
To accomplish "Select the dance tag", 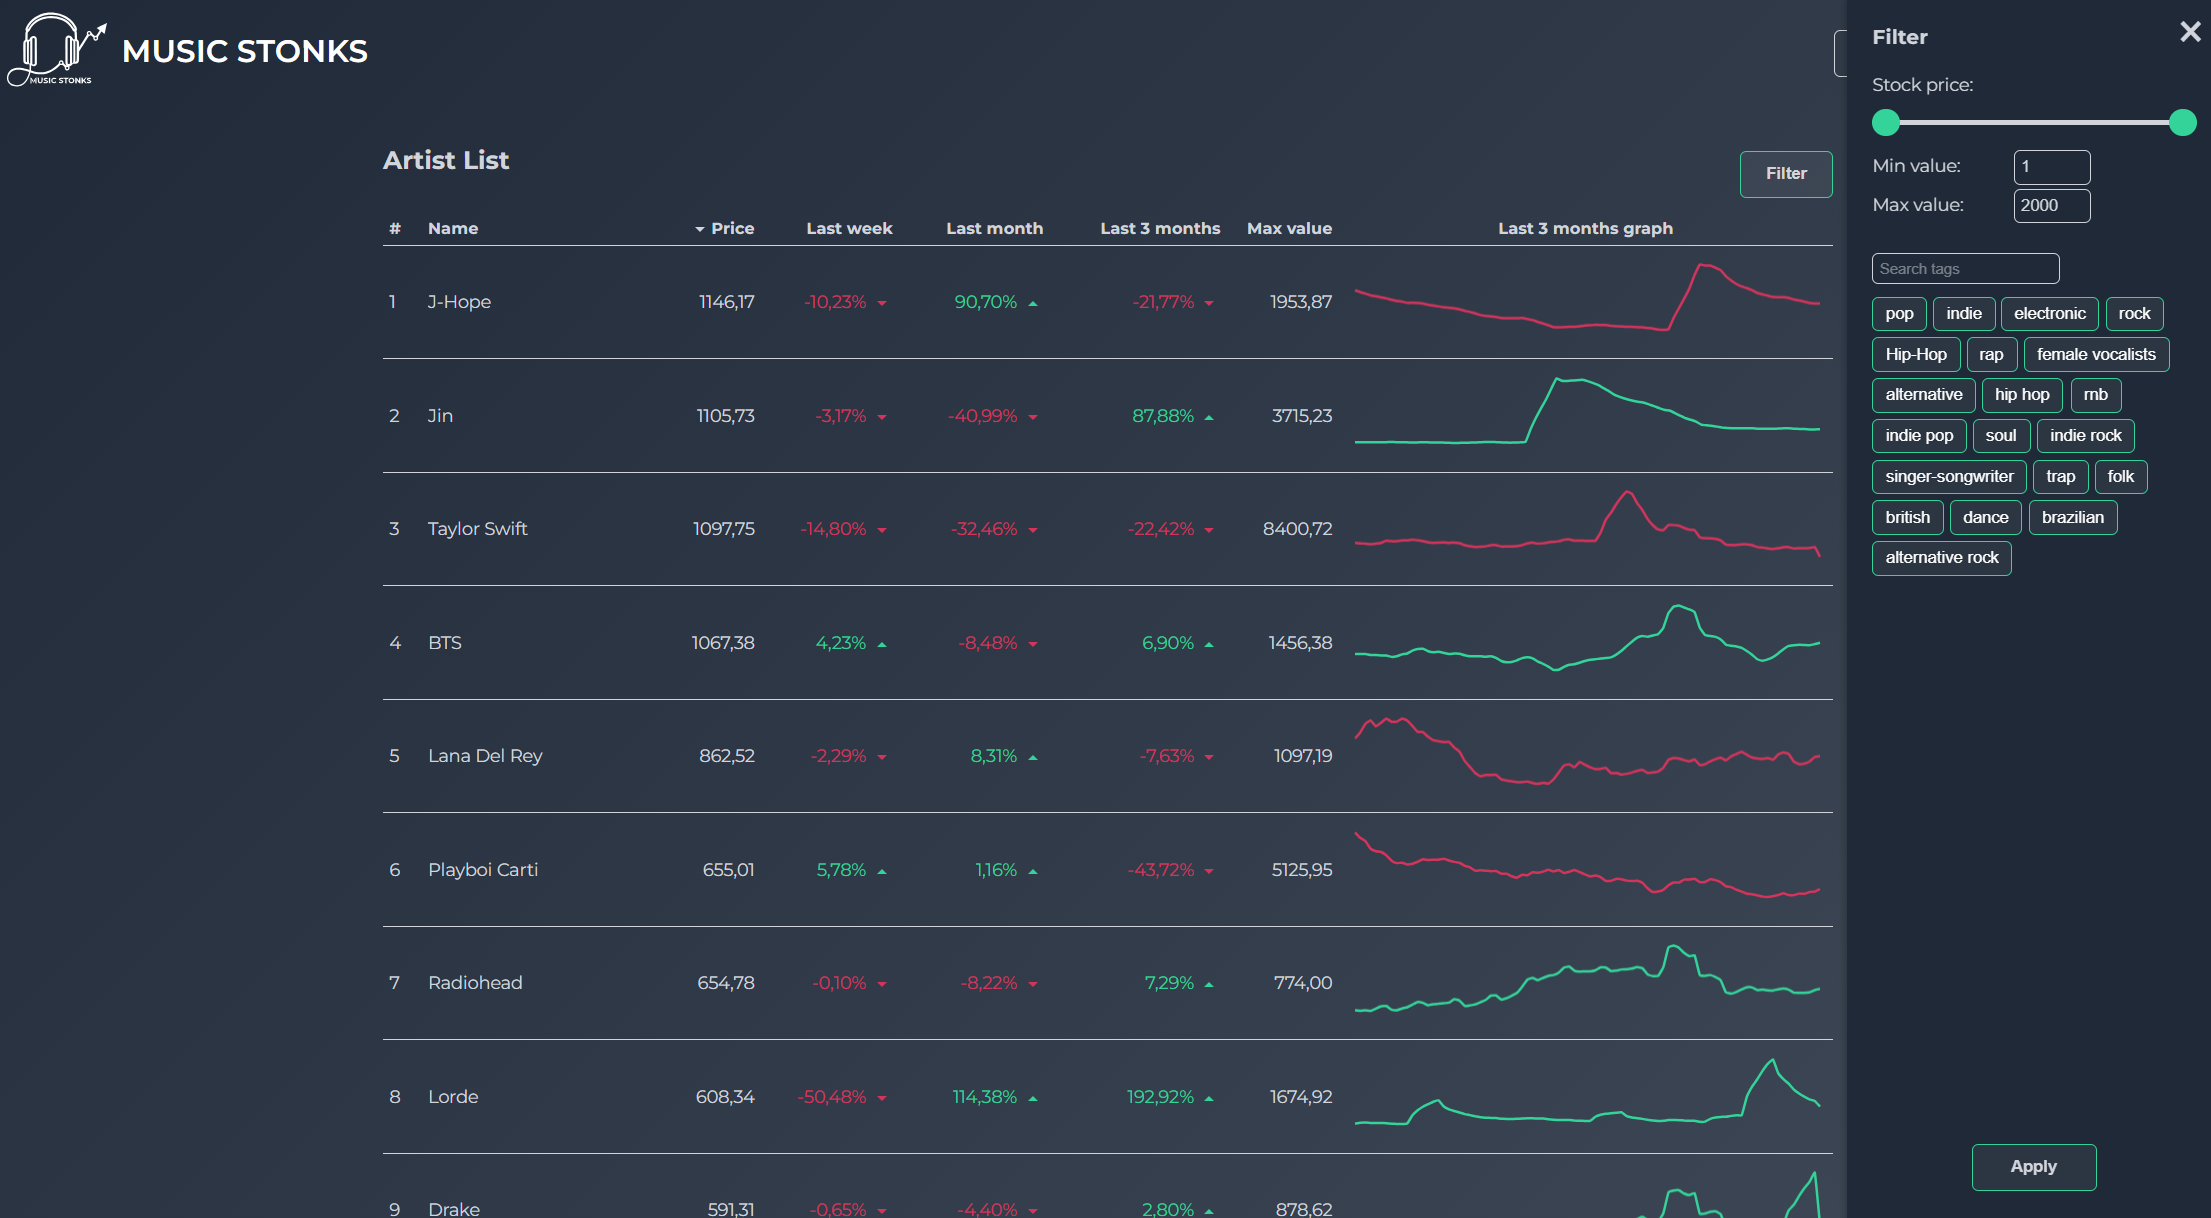I will click(1985, 518).
